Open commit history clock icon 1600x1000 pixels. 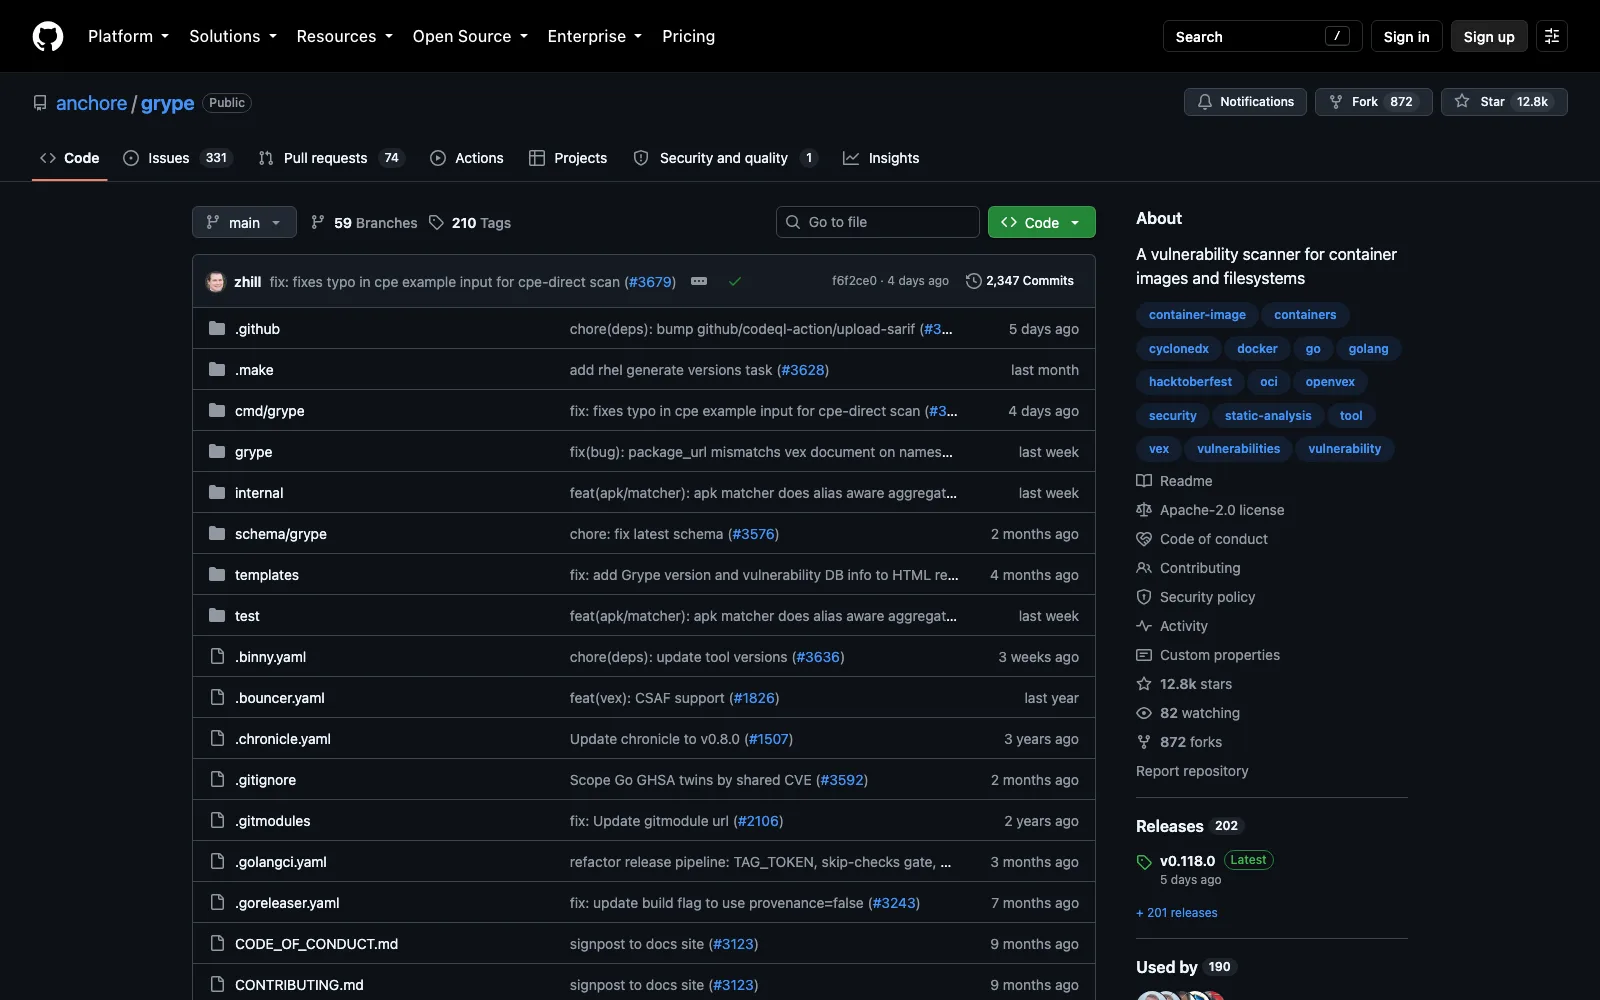(973, 281)
